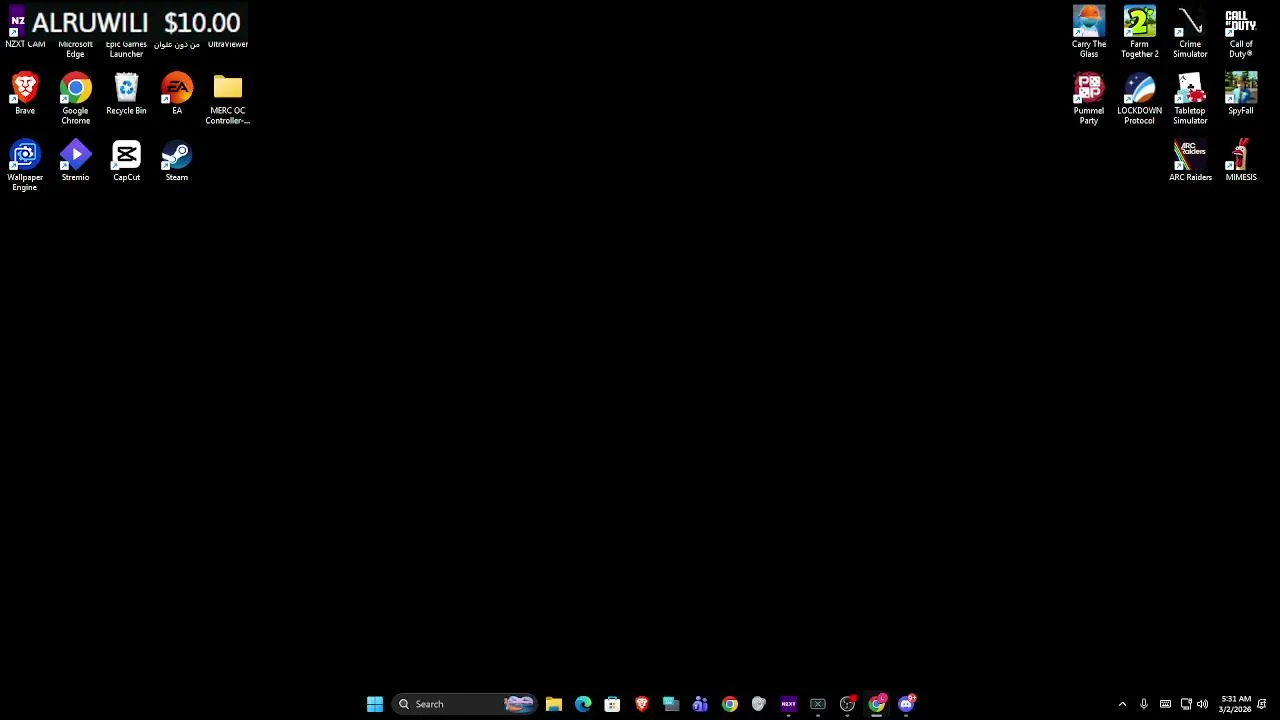This screenshot has height=720, width=1280.
Task: Open the clock showing 5:31 AM
Action: (x=1235, y=704)
